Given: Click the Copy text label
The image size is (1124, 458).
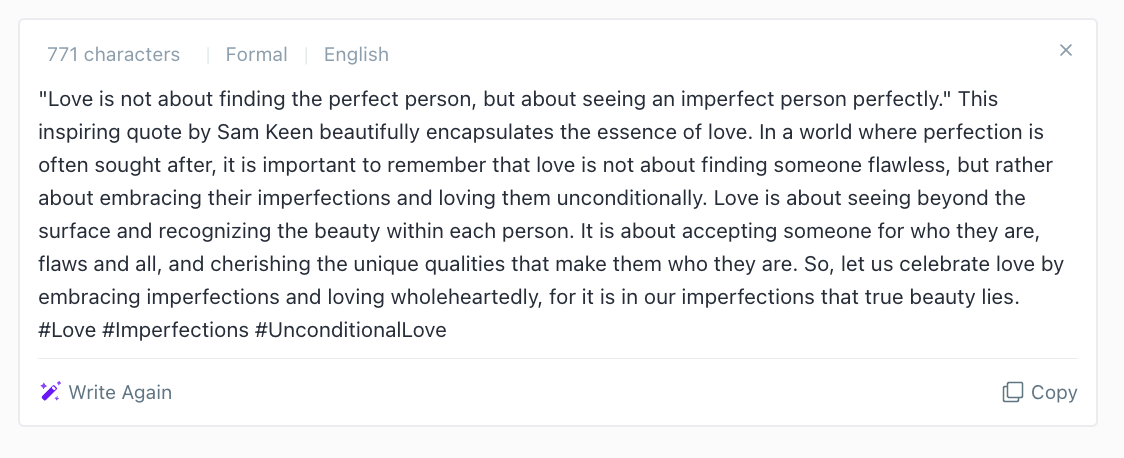Looking at the screenshot, I should (x=1054, y=392).
